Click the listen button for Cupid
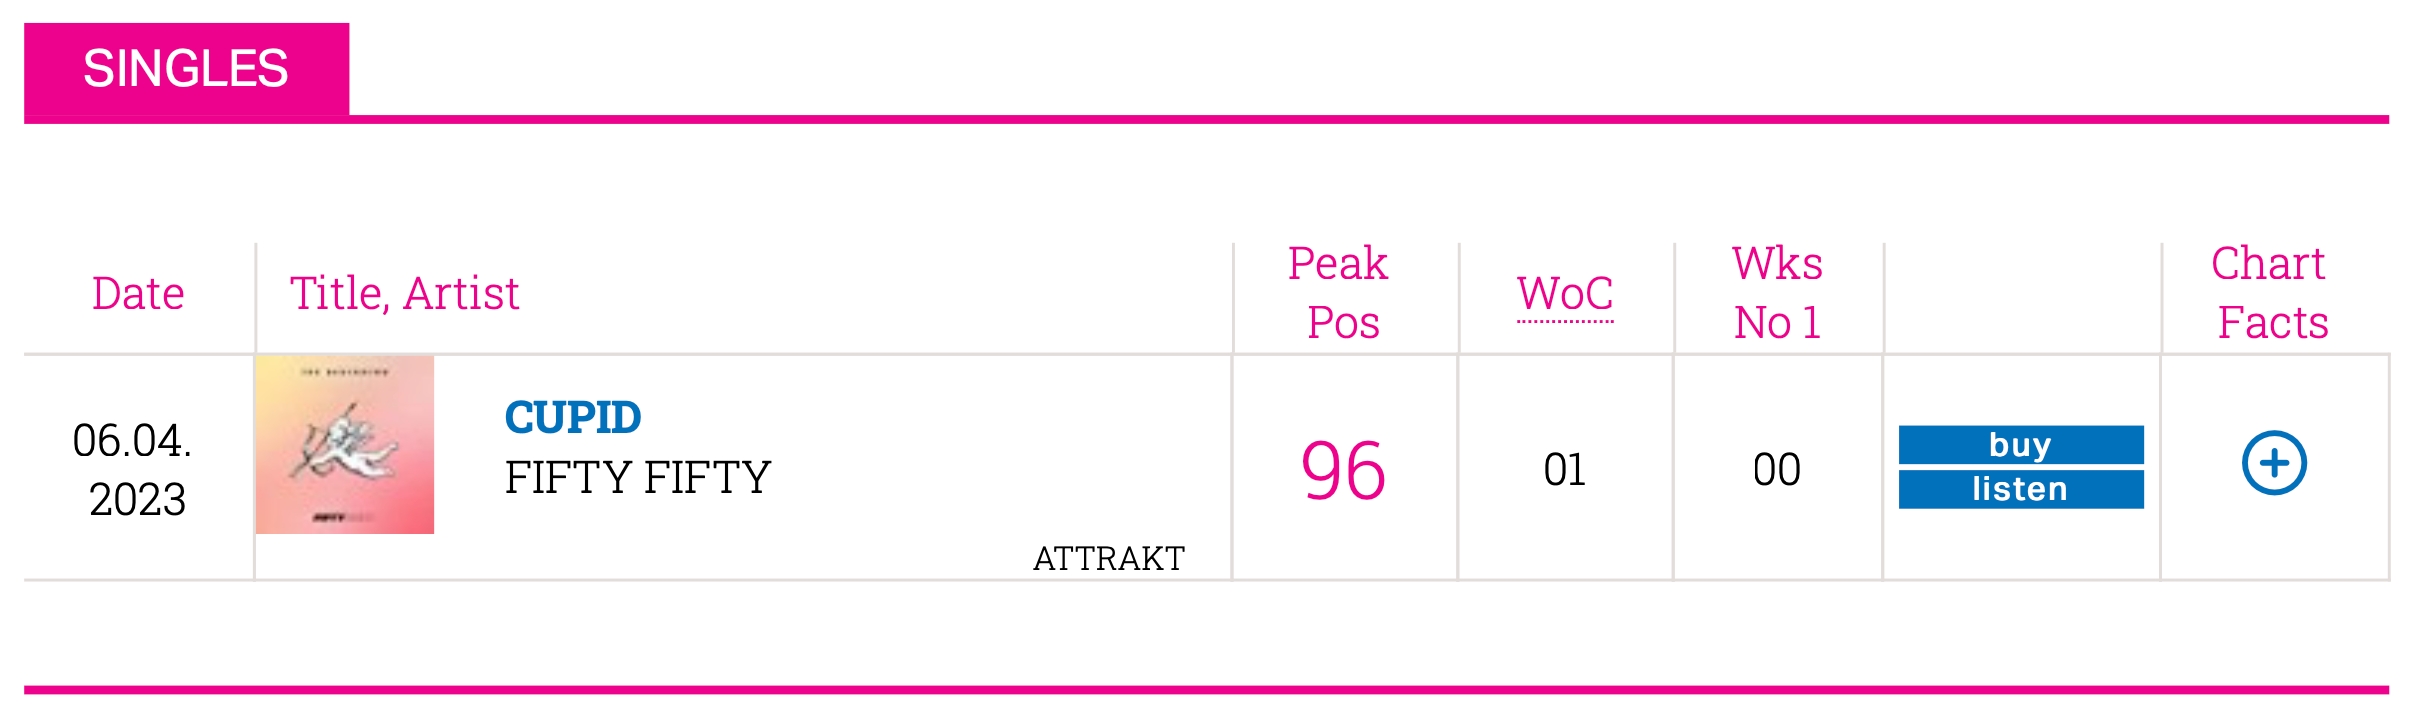The height and width of the screenshot is (716, 2418). coord(2021,489)
